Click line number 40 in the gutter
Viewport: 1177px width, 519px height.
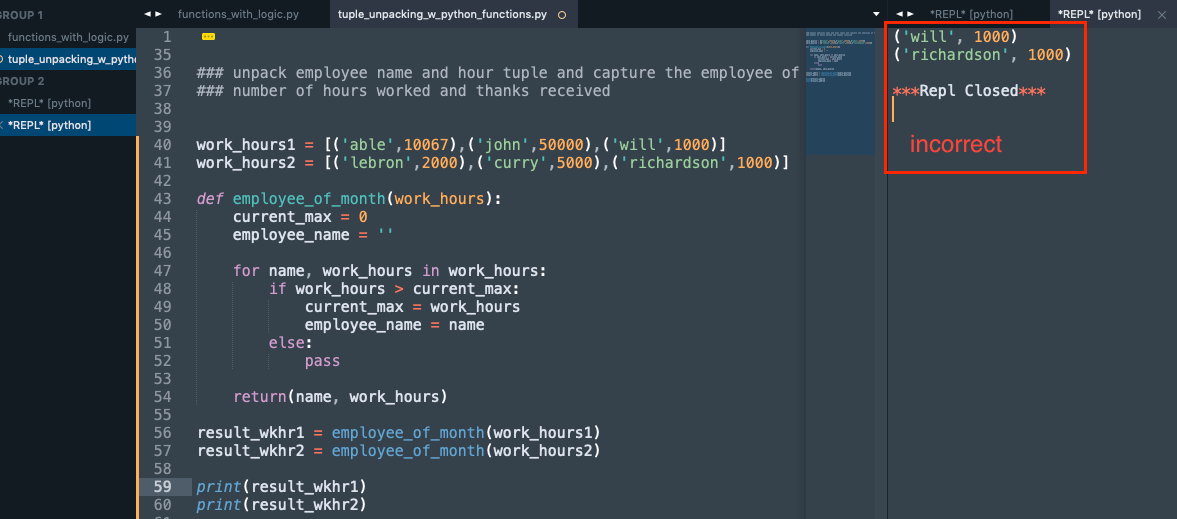coord(163,144)
